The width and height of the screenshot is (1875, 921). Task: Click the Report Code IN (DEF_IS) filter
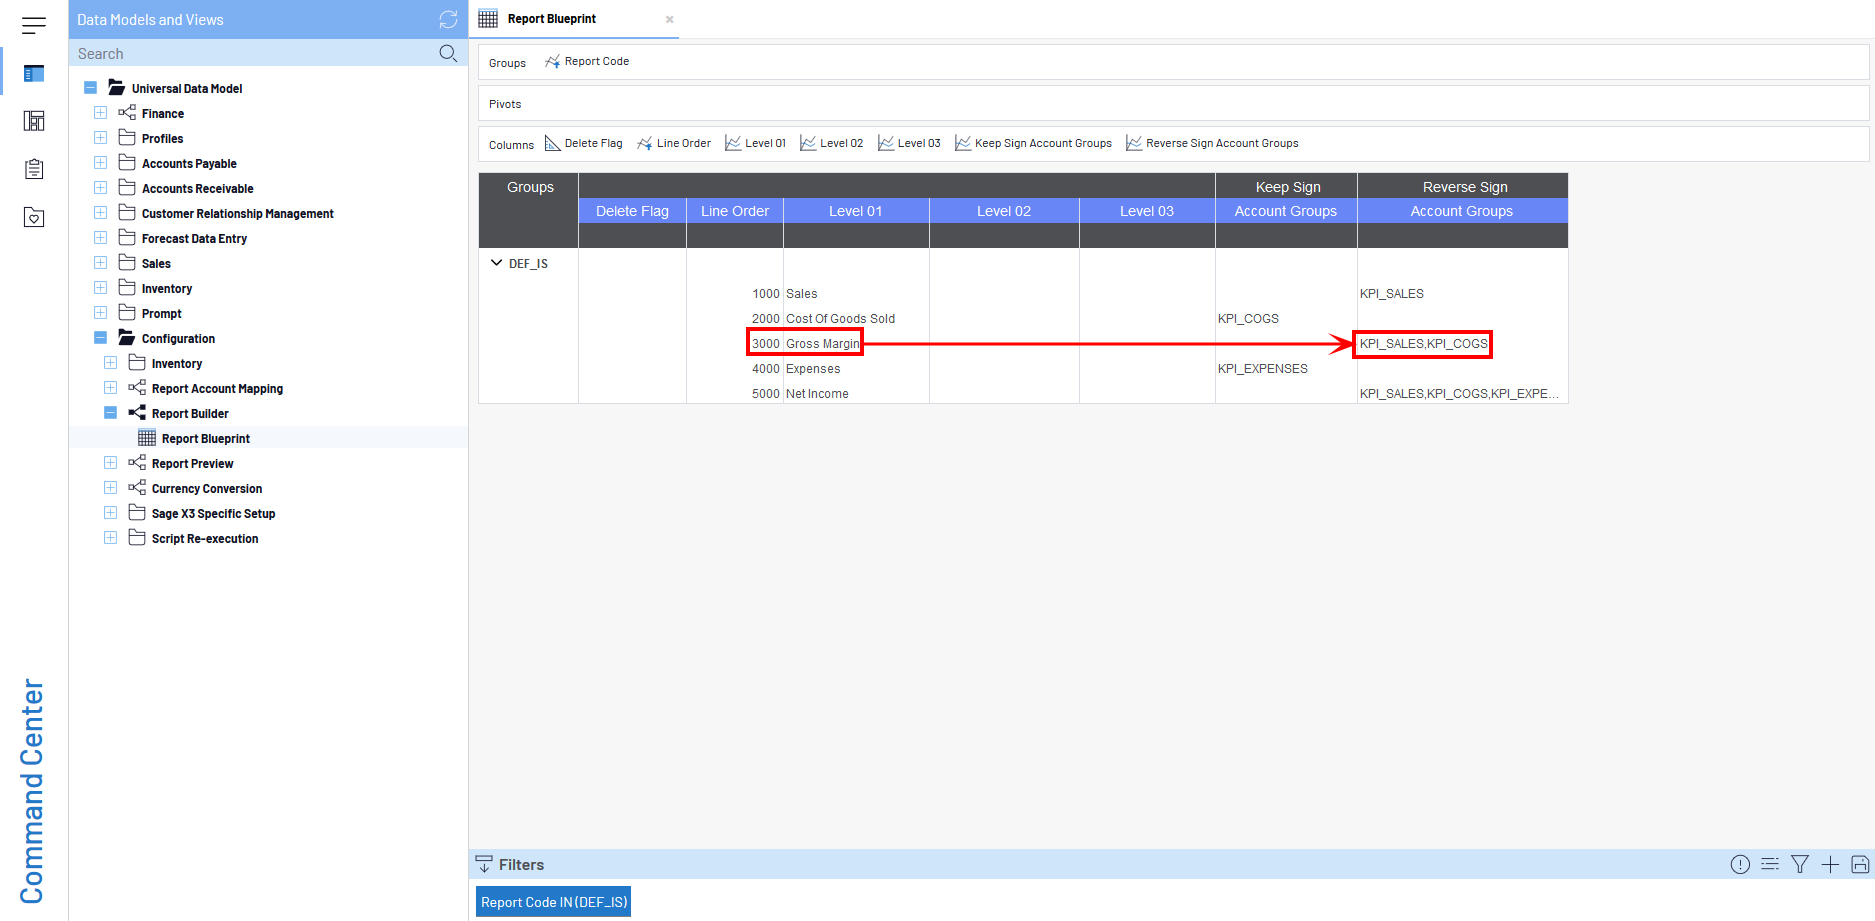(x=554, y=902)
